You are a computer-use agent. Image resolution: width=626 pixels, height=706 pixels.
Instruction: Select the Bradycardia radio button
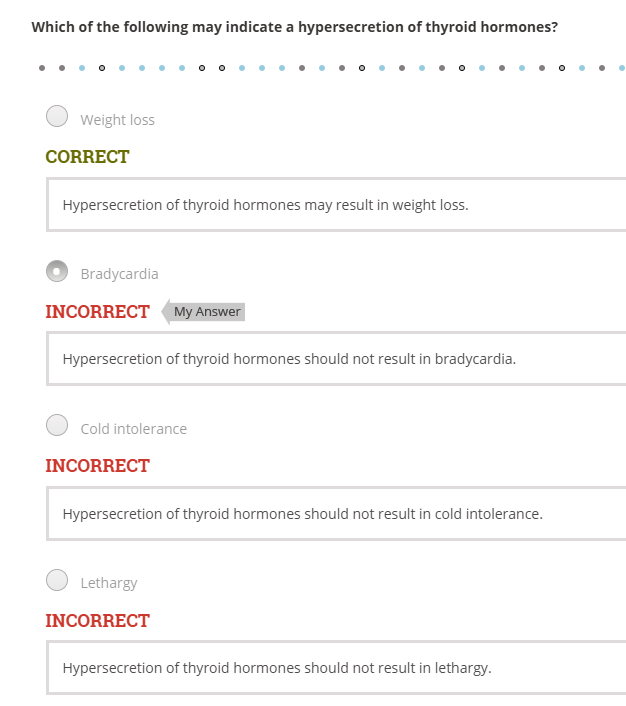click(x=57, y=271)
